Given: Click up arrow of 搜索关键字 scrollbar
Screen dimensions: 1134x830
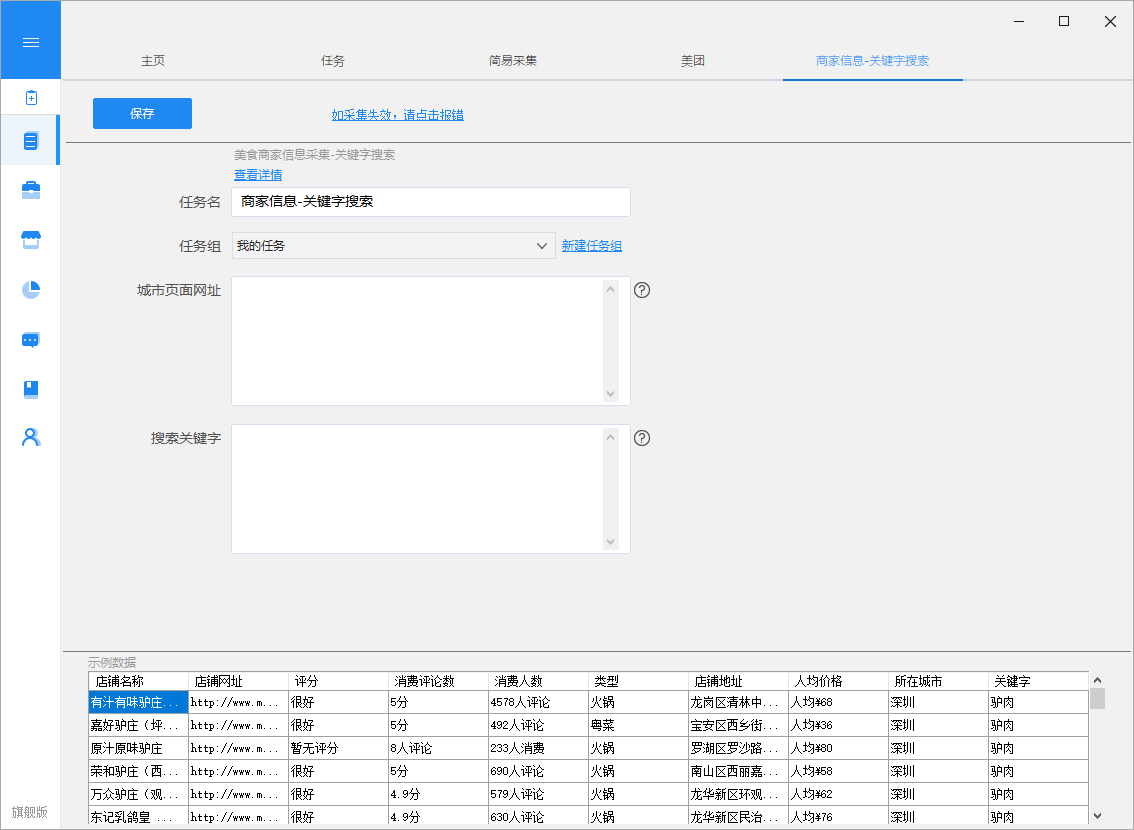Looking at the screenshot, I should (x=610, y=437).
